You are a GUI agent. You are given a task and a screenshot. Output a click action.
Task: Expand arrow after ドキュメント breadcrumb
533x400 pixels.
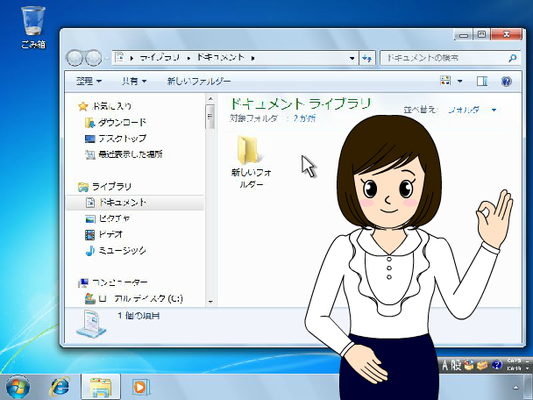pyautogui.click(x=253, y=58)
